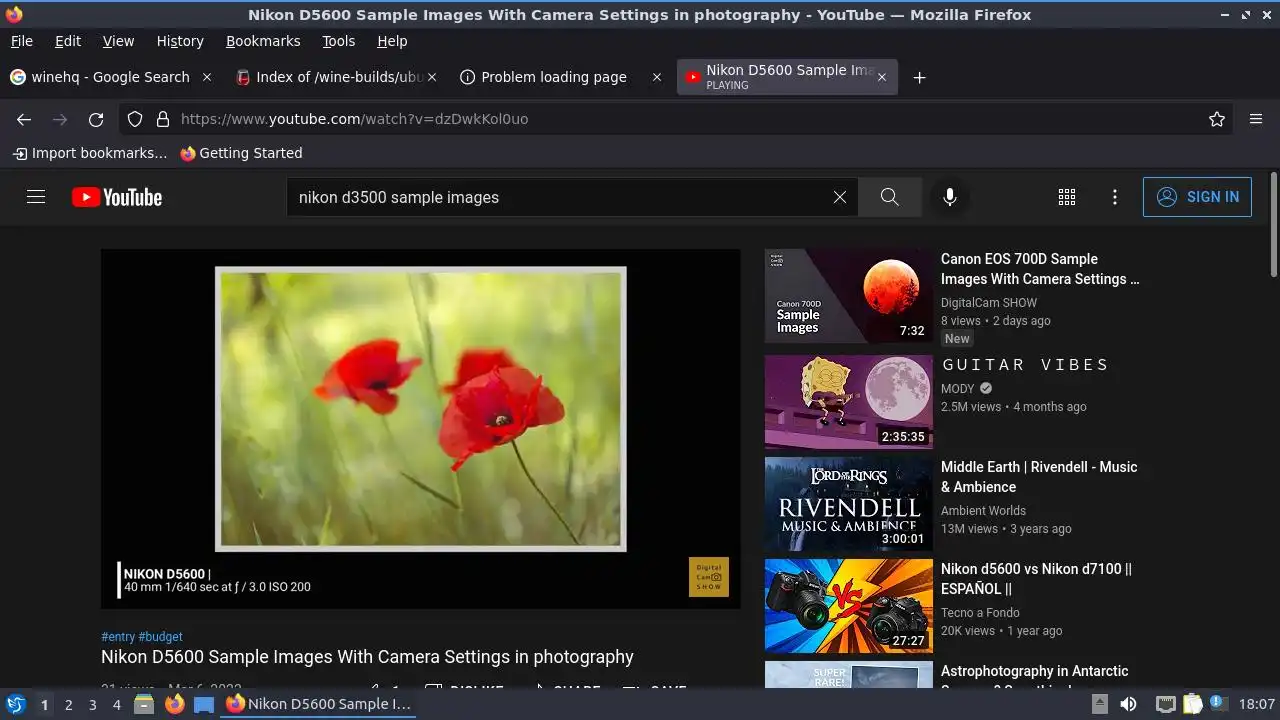The height and width of the screenshot is (720, 1280).
Task: Switch to workspace 4
Action: click(117, 705)
